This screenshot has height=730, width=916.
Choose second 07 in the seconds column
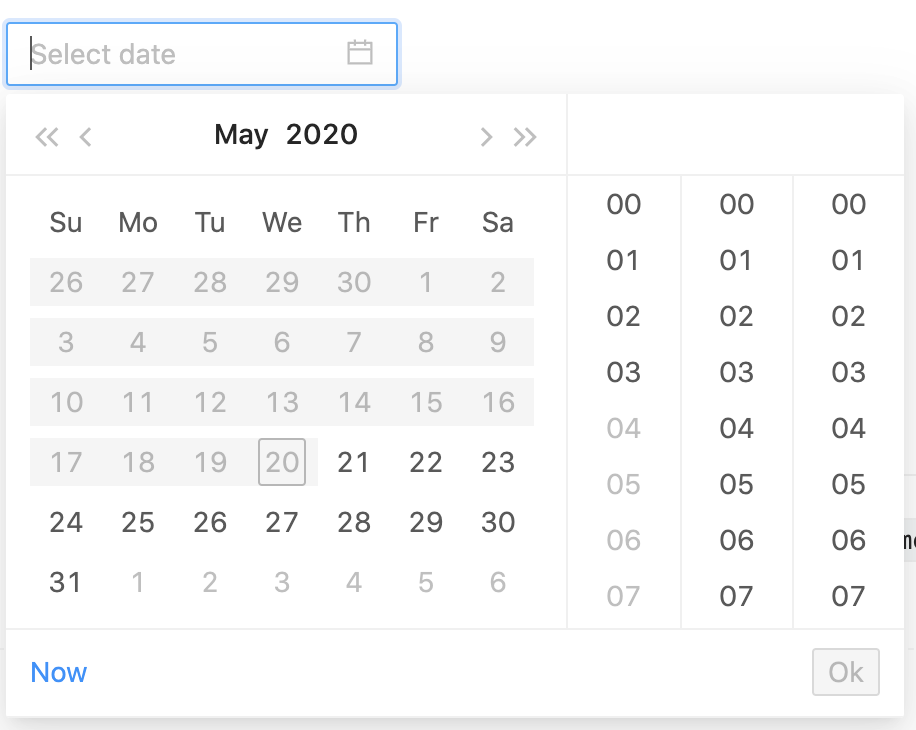[x=848, y=596]
